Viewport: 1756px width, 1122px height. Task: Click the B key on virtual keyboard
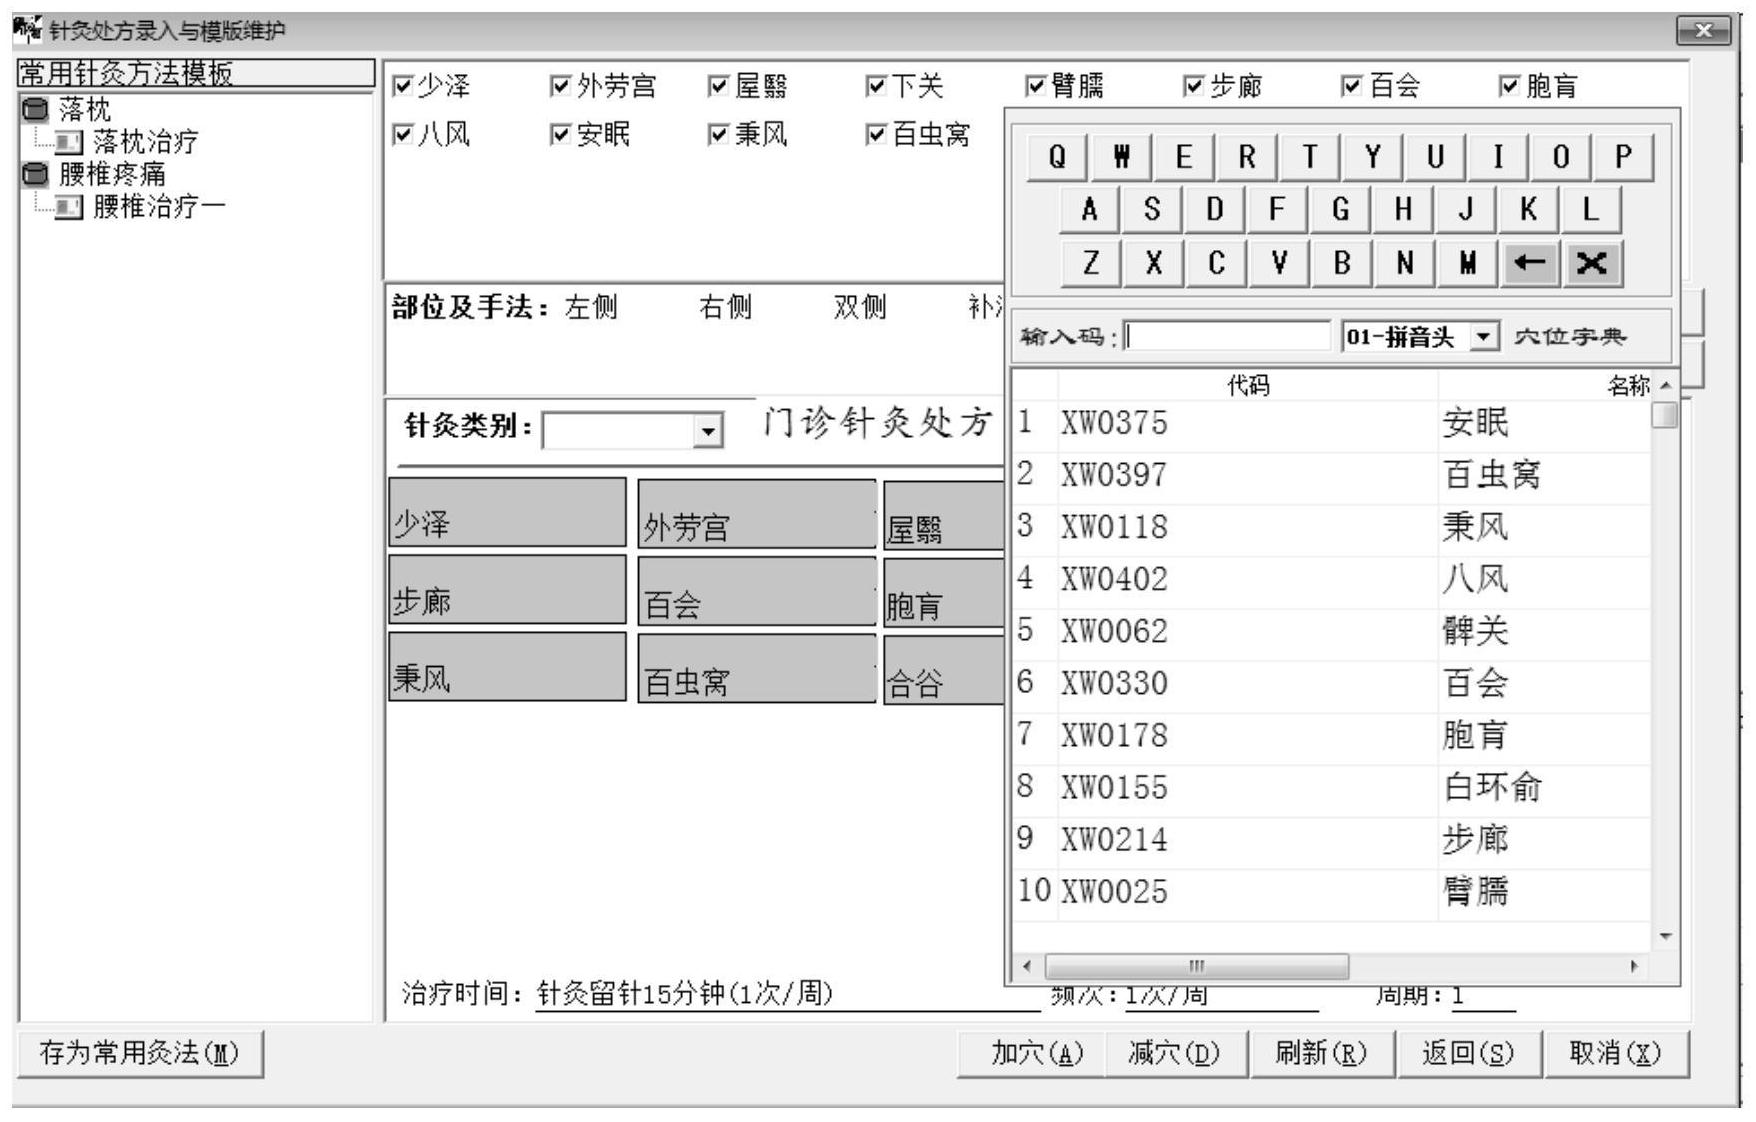(1341, 263)
